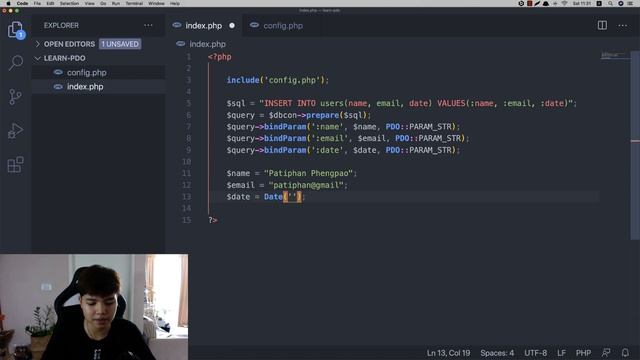This screenshot has height=360, width=640.
Task: Go to line via Ln 13, Col 19
Action: [448, 353]
